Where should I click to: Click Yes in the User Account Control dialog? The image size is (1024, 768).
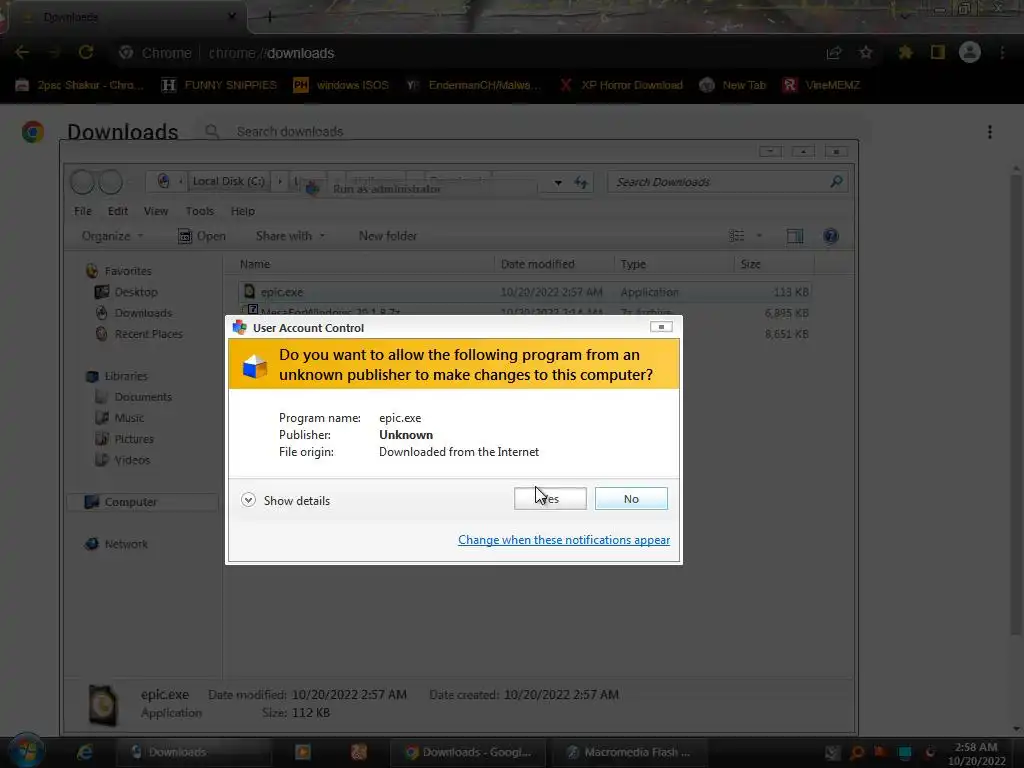[x=550, y=499]
